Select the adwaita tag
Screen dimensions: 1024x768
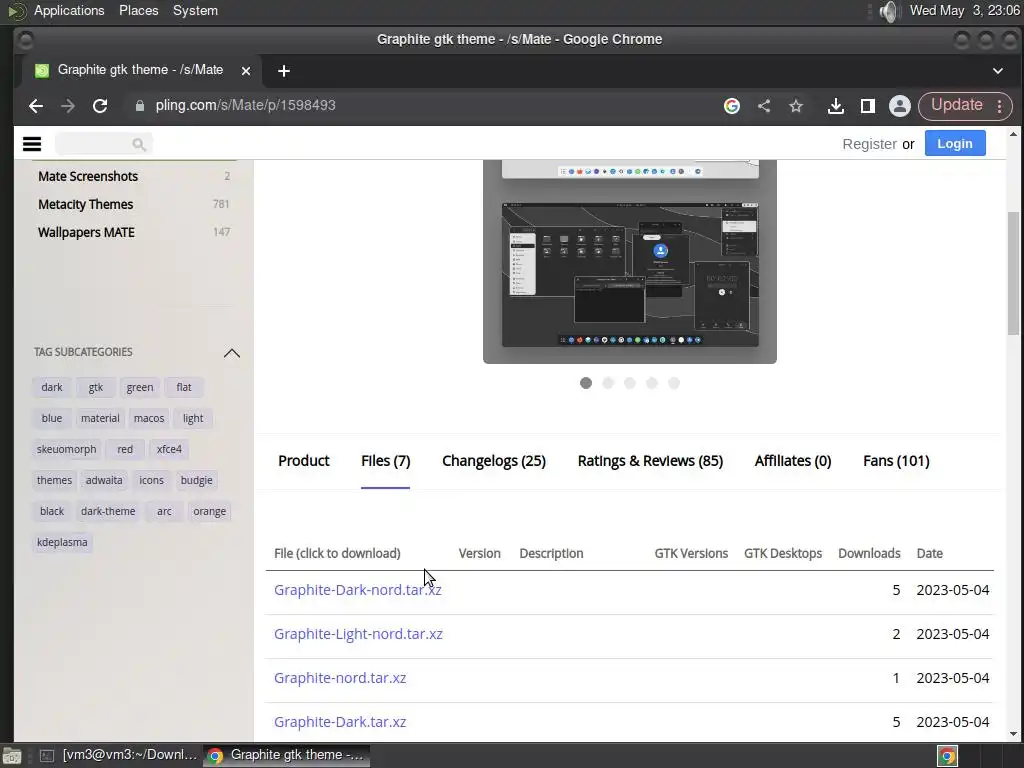(x=104, y=480)
